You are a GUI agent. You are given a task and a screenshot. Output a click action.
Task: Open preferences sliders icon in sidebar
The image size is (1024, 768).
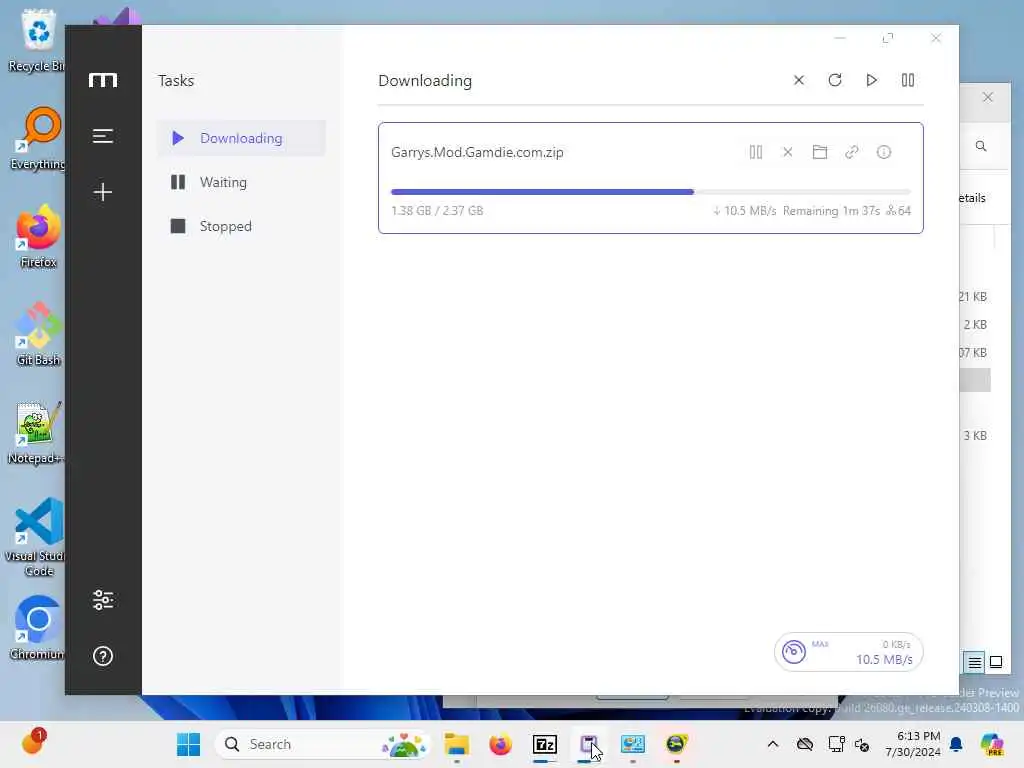pos(103,600)
